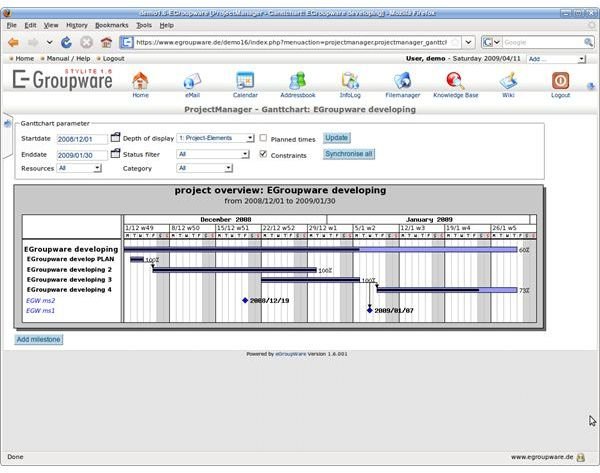Screen dimensions: 600x473
Task: Open the File menu
Action: (x=11, y=25)
